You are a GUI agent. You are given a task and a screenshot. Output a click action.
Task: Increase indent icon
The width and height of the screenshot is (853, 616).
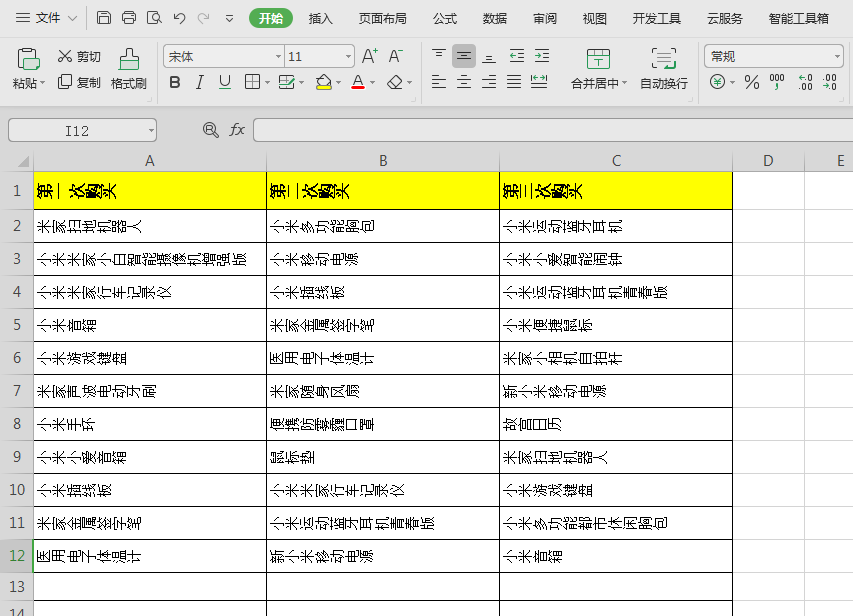(x=542, y=56)
